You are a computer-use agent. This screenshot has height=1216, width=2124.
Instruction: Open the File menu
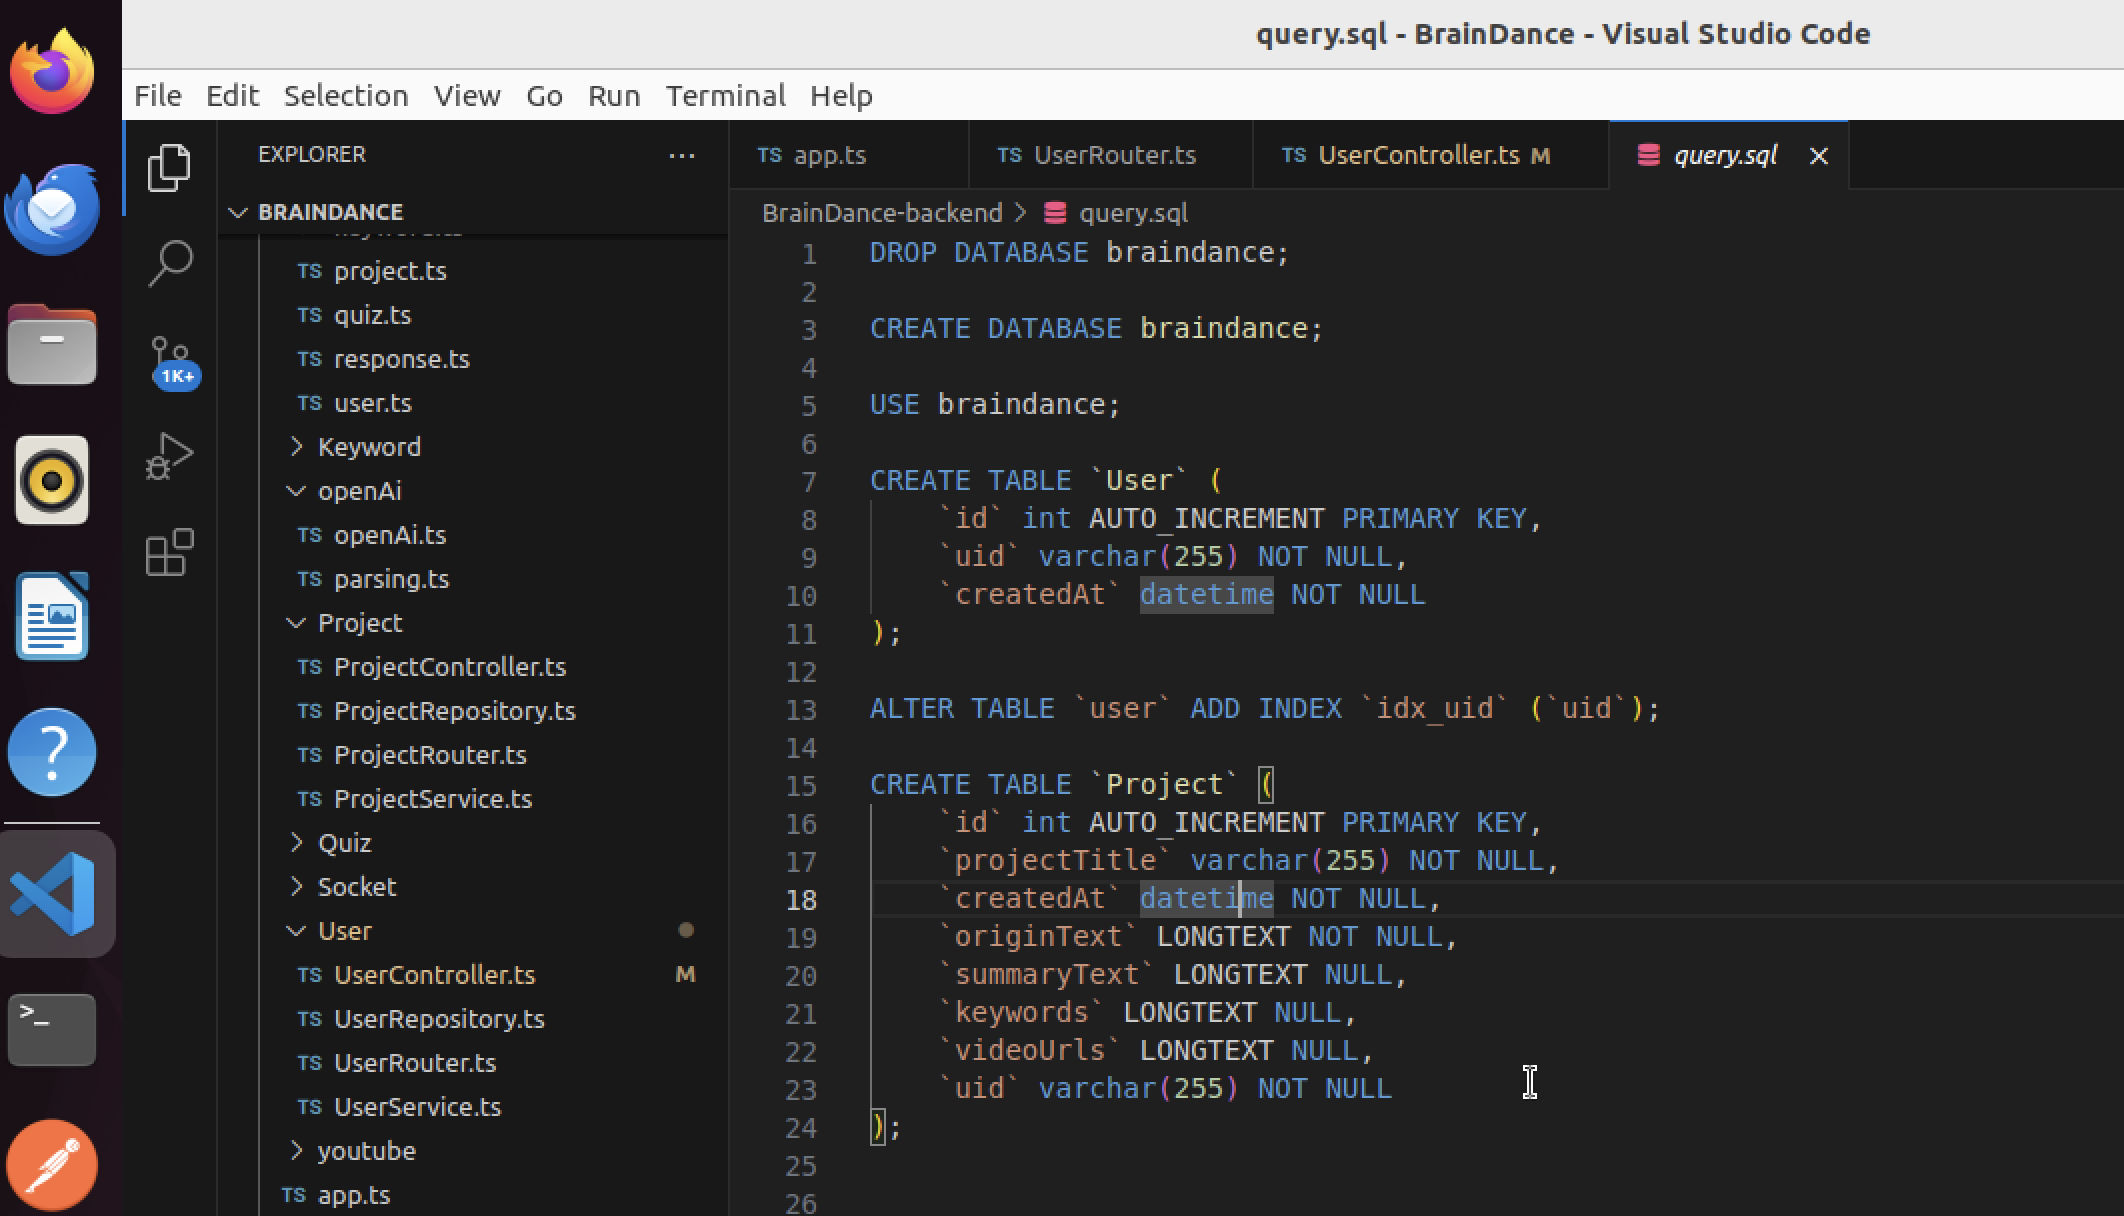click(158, 96)
